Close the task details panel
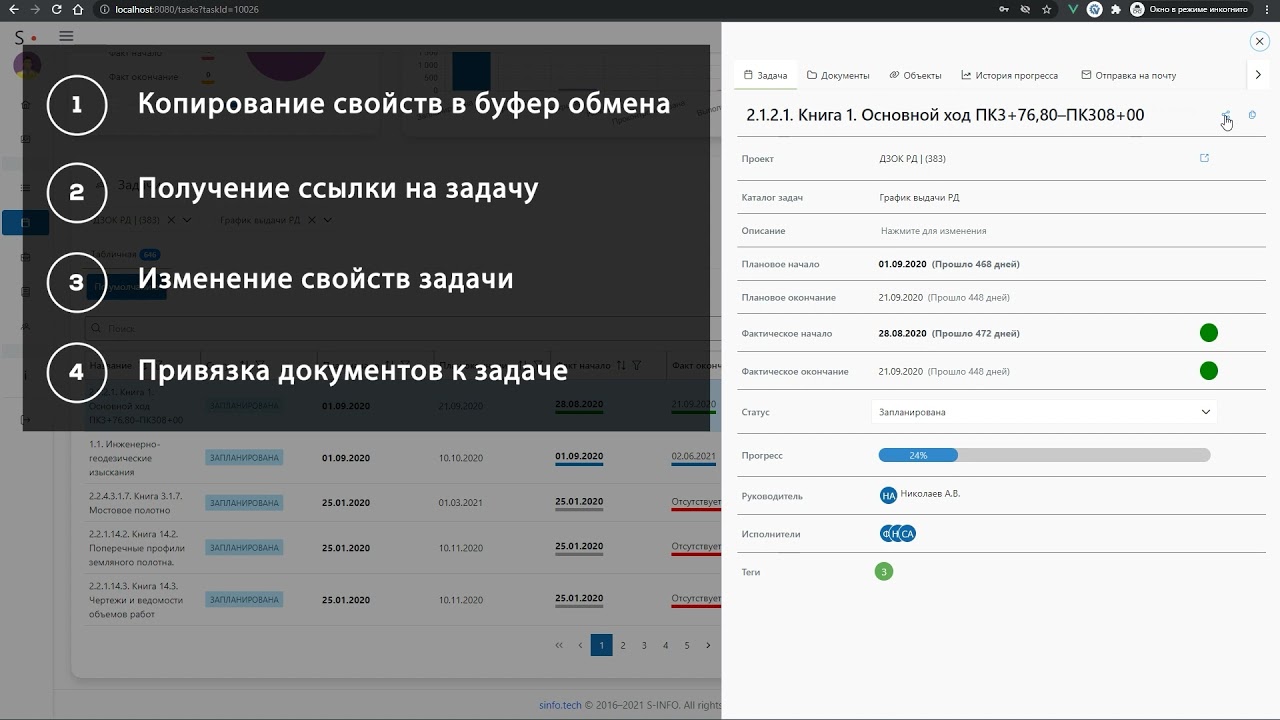The image size is (1280, 720). (1259, 41)
